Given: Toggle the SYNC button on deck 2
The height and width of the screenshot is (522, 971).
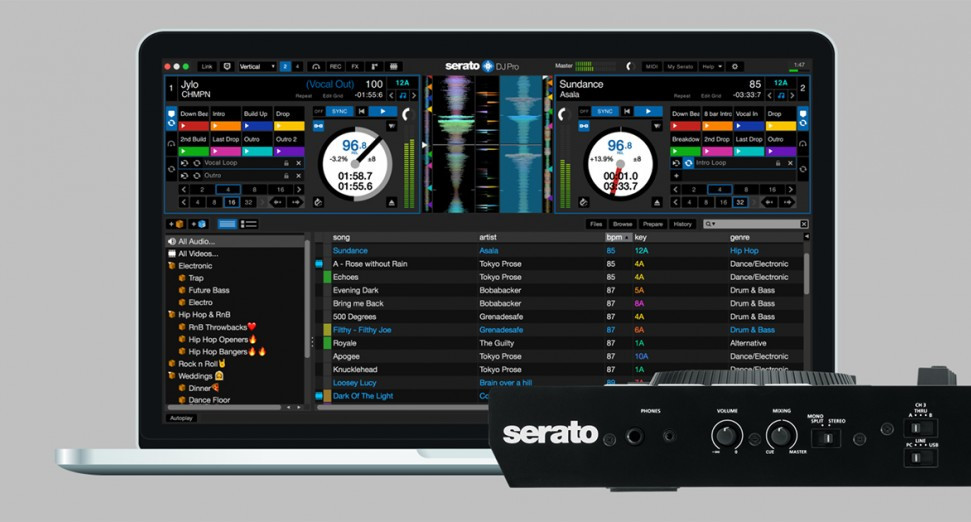Looking at the screenshot, I should click(x=605, y=111).
